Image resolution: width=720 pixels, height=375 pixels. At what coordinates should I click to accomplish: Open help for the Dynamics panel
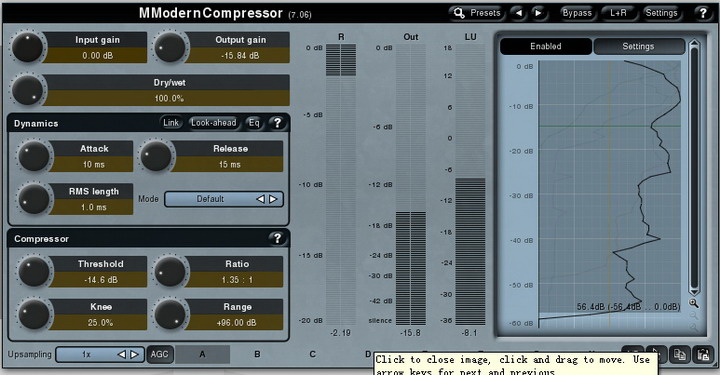277,123
